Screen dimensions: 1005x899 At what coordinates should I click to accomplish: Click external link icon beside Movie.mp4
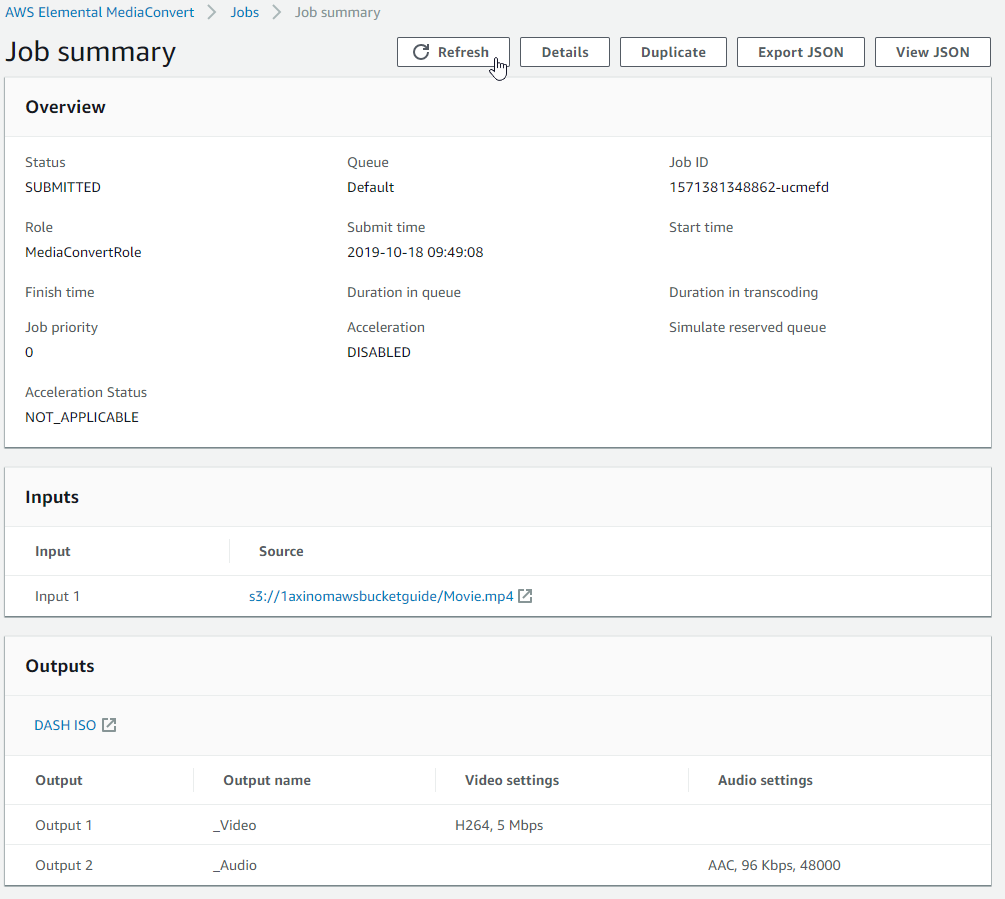pos(525,596)
